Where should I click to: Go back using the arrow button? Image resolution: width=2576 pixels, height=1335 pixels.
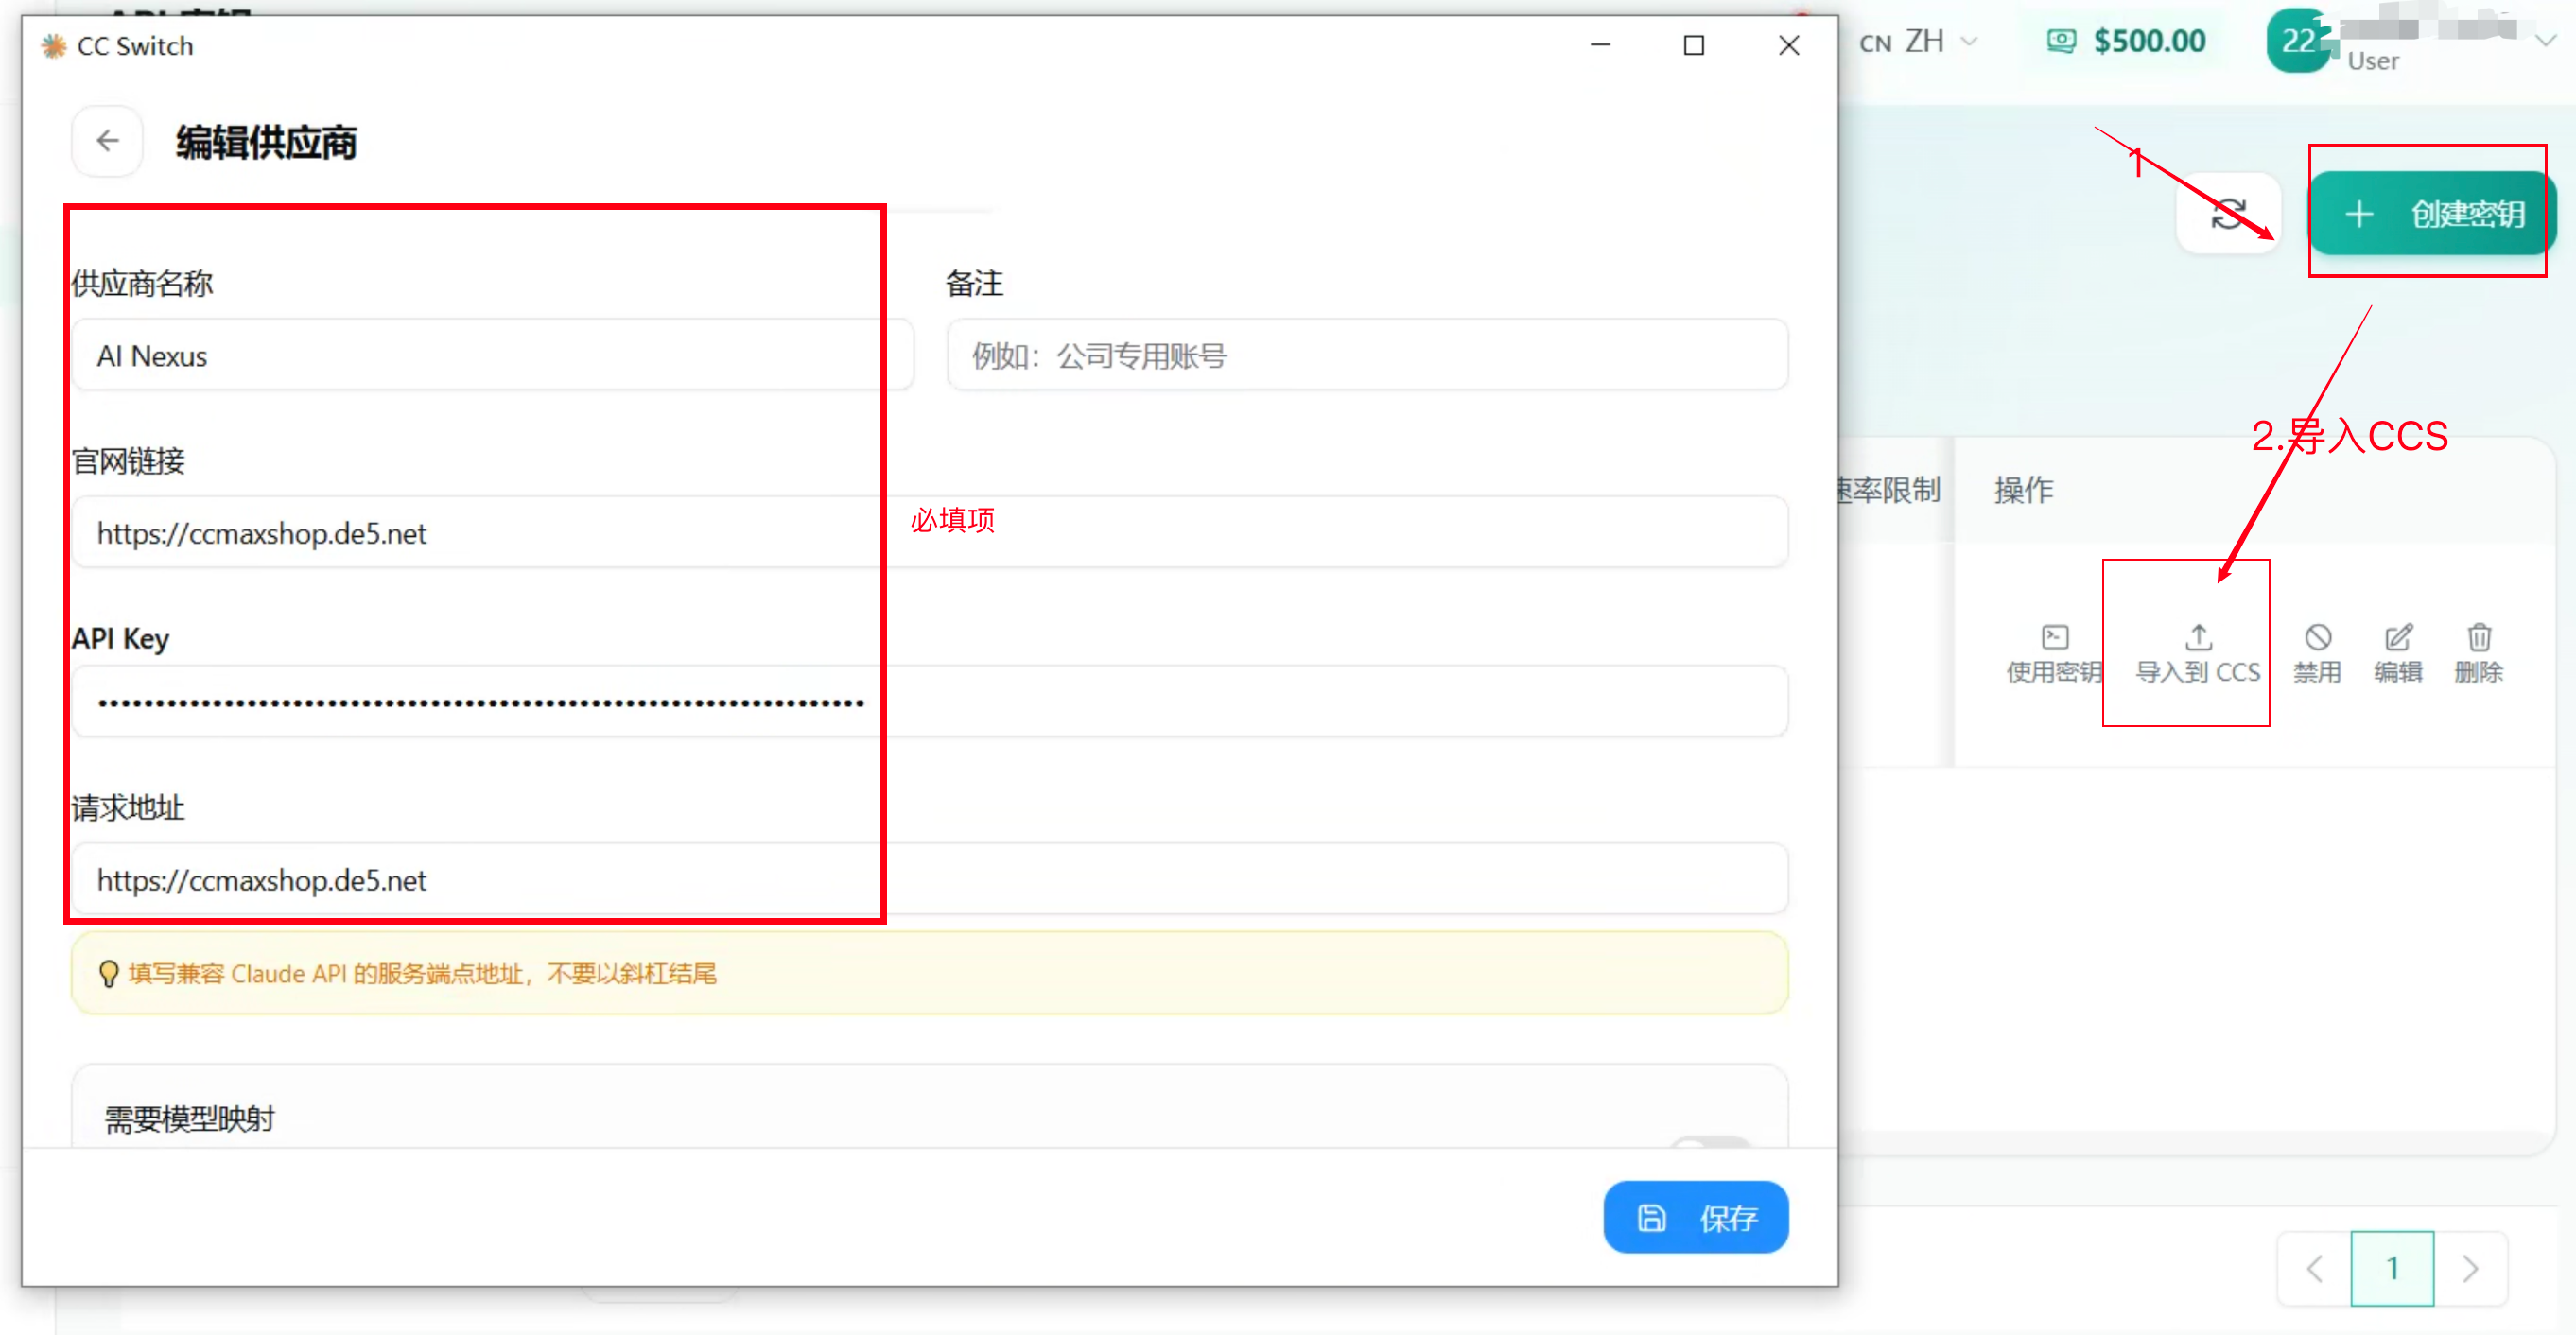(x=107, y=141)
